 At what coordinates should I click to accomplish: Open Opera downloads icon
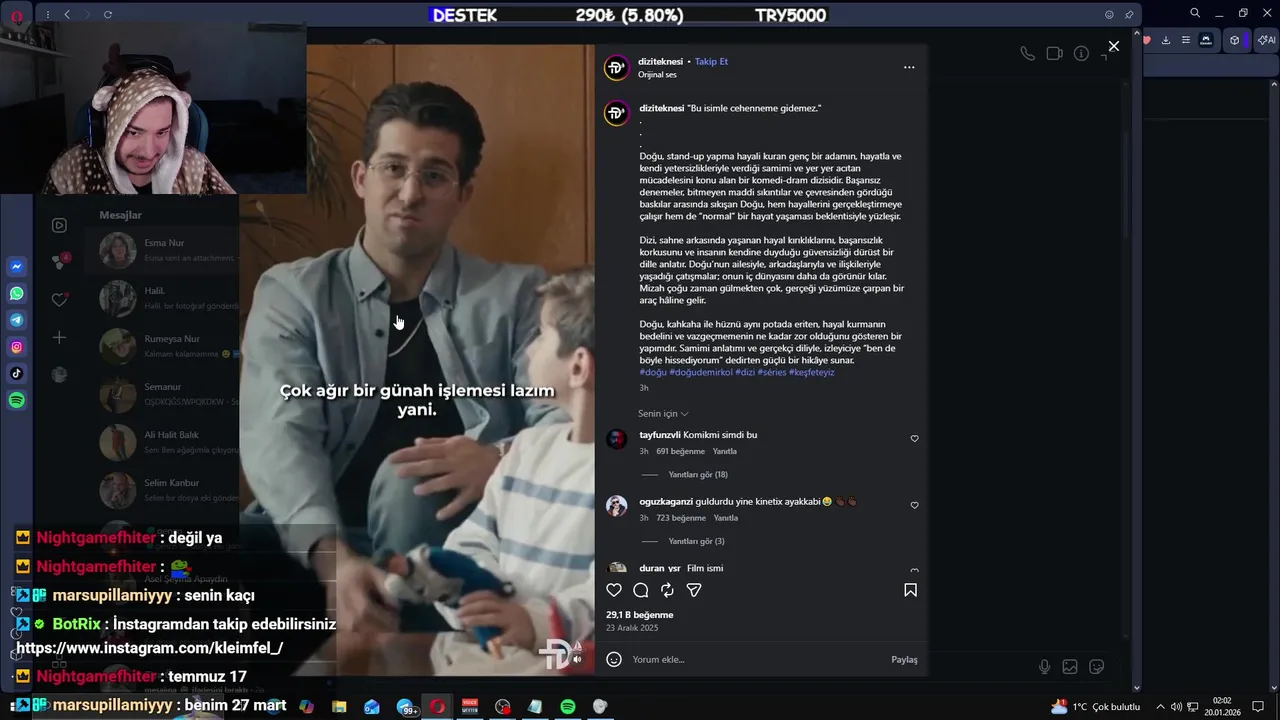click(1166, 40)
